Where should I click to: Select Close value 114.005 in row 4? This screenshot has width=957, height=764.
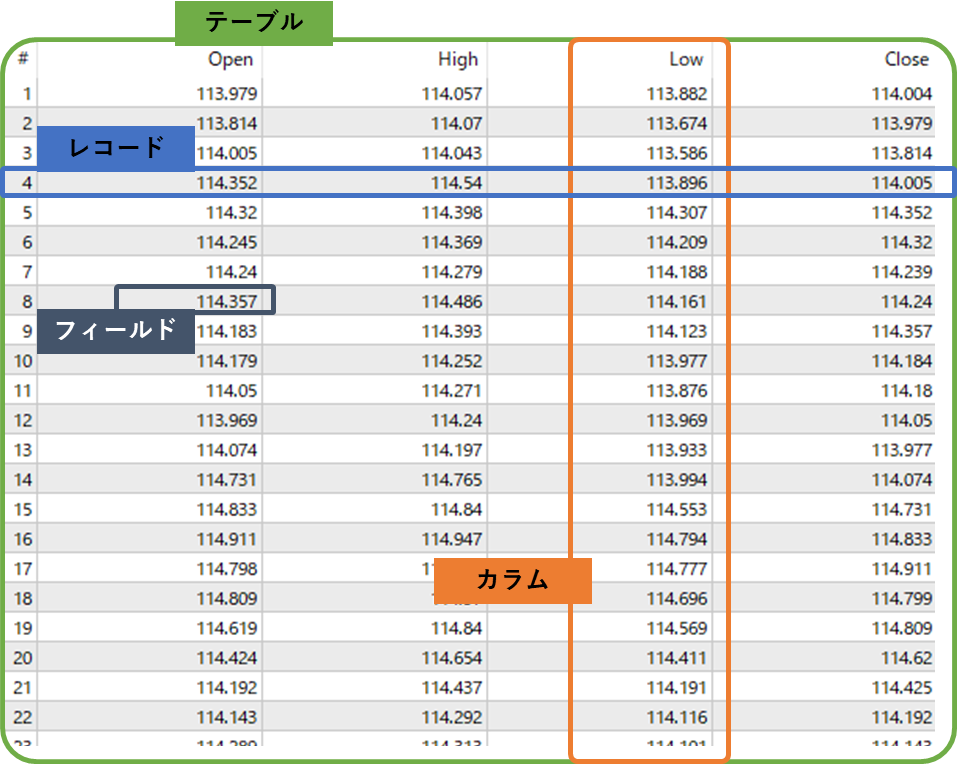(x=902, y=183)
